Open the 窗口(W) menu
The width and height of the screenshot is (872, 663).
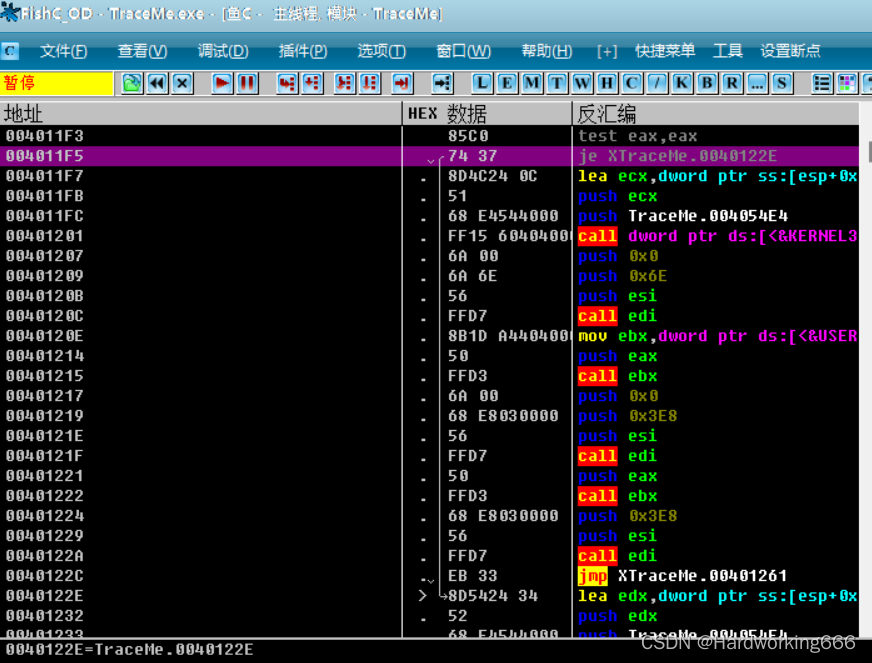coord(463,51)
